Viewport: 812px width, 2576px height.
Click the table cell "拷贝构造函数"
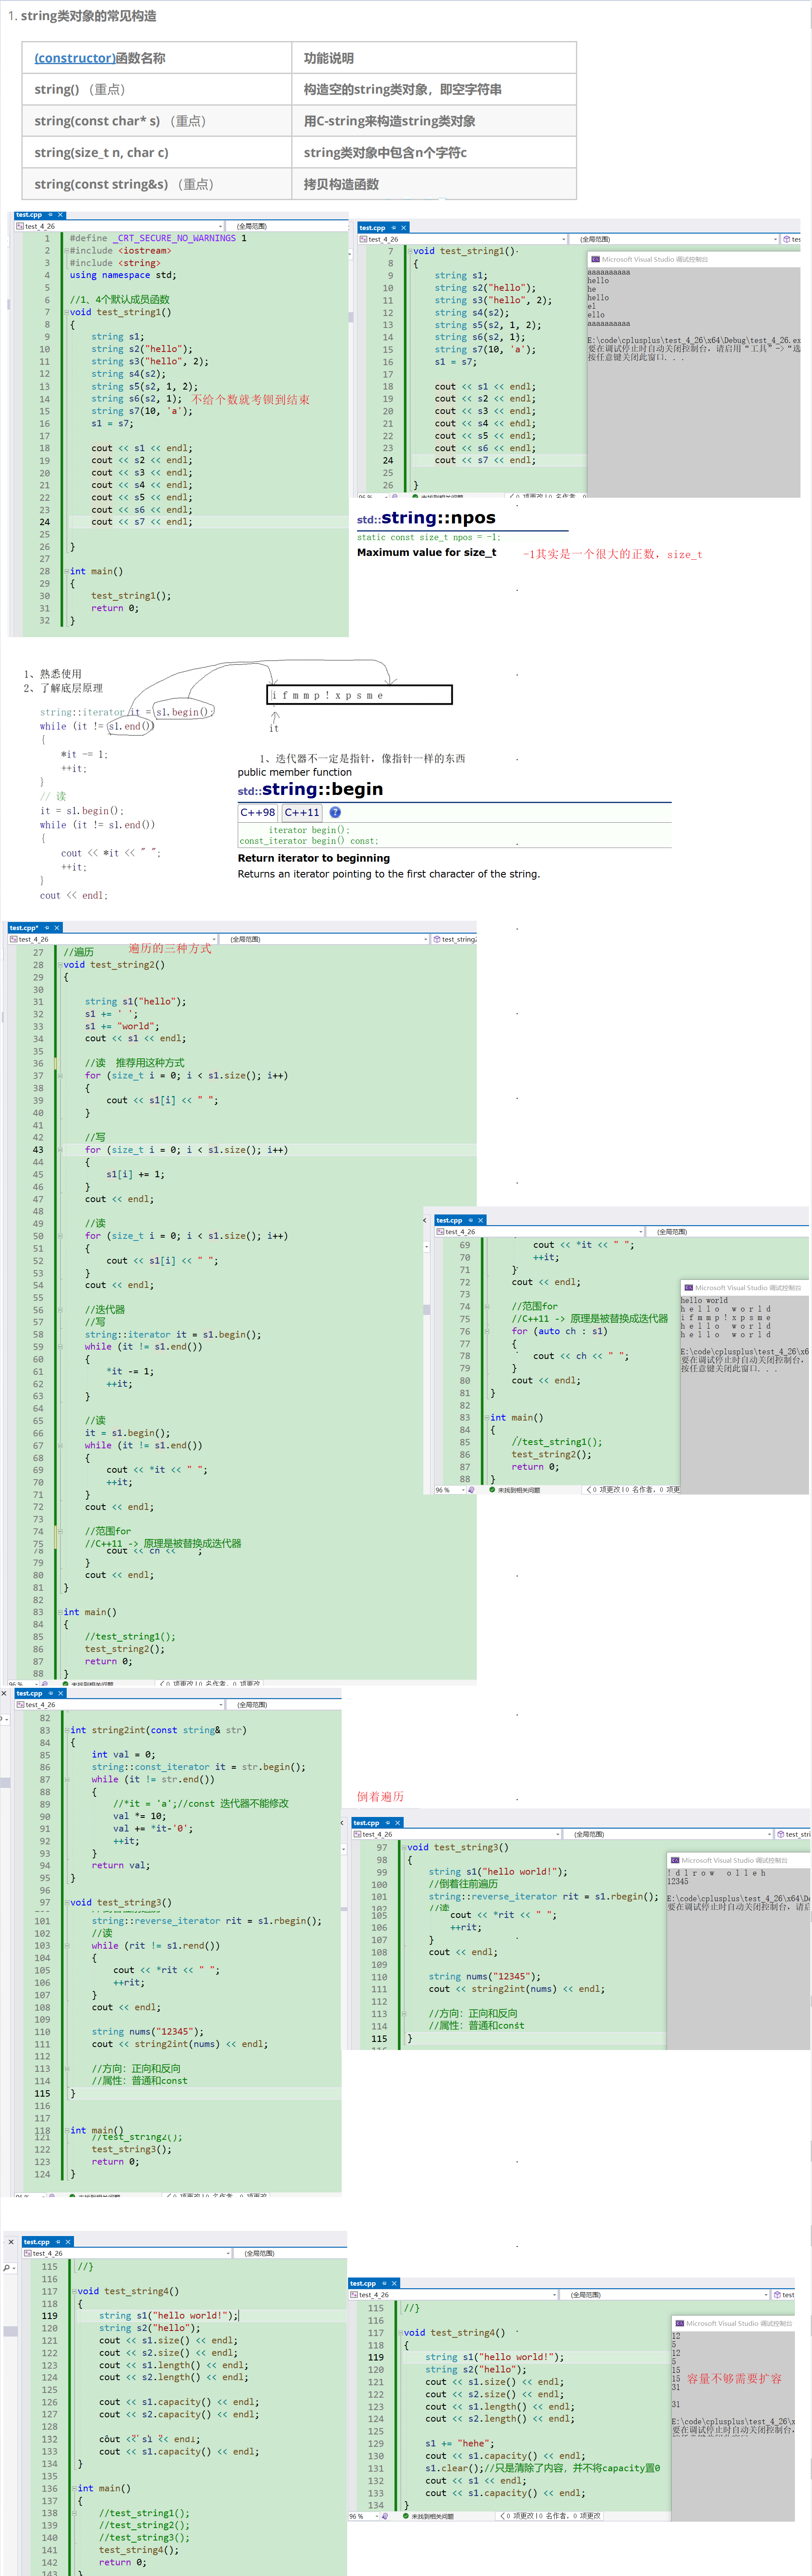(434, 184)
